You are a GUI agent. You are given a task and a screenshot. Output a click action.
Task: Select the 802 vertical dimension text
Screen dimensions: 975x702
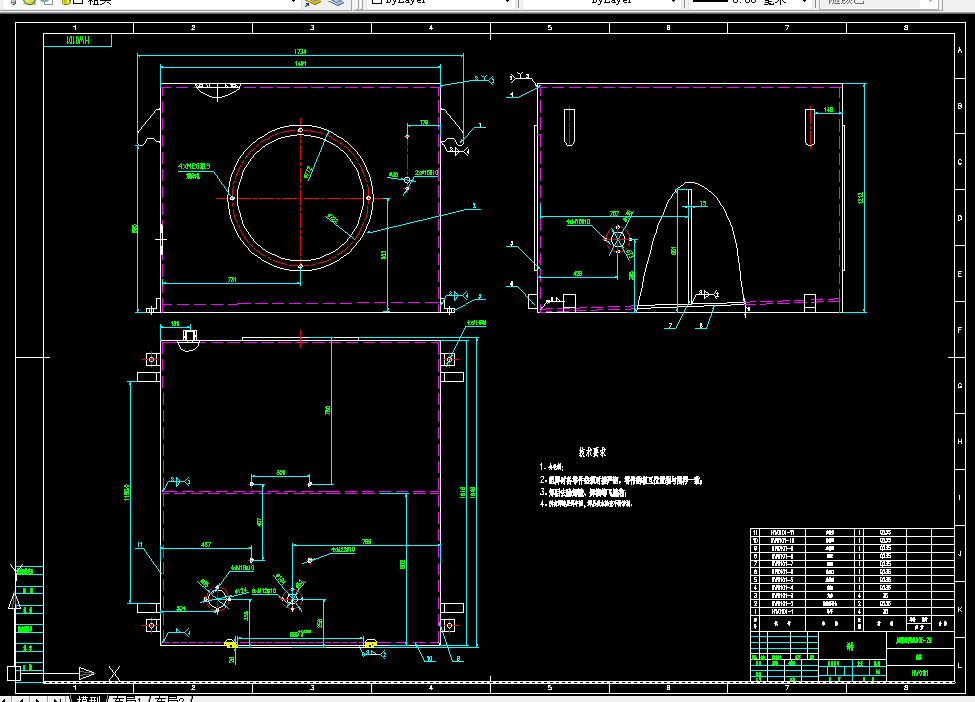coord(402,565)
